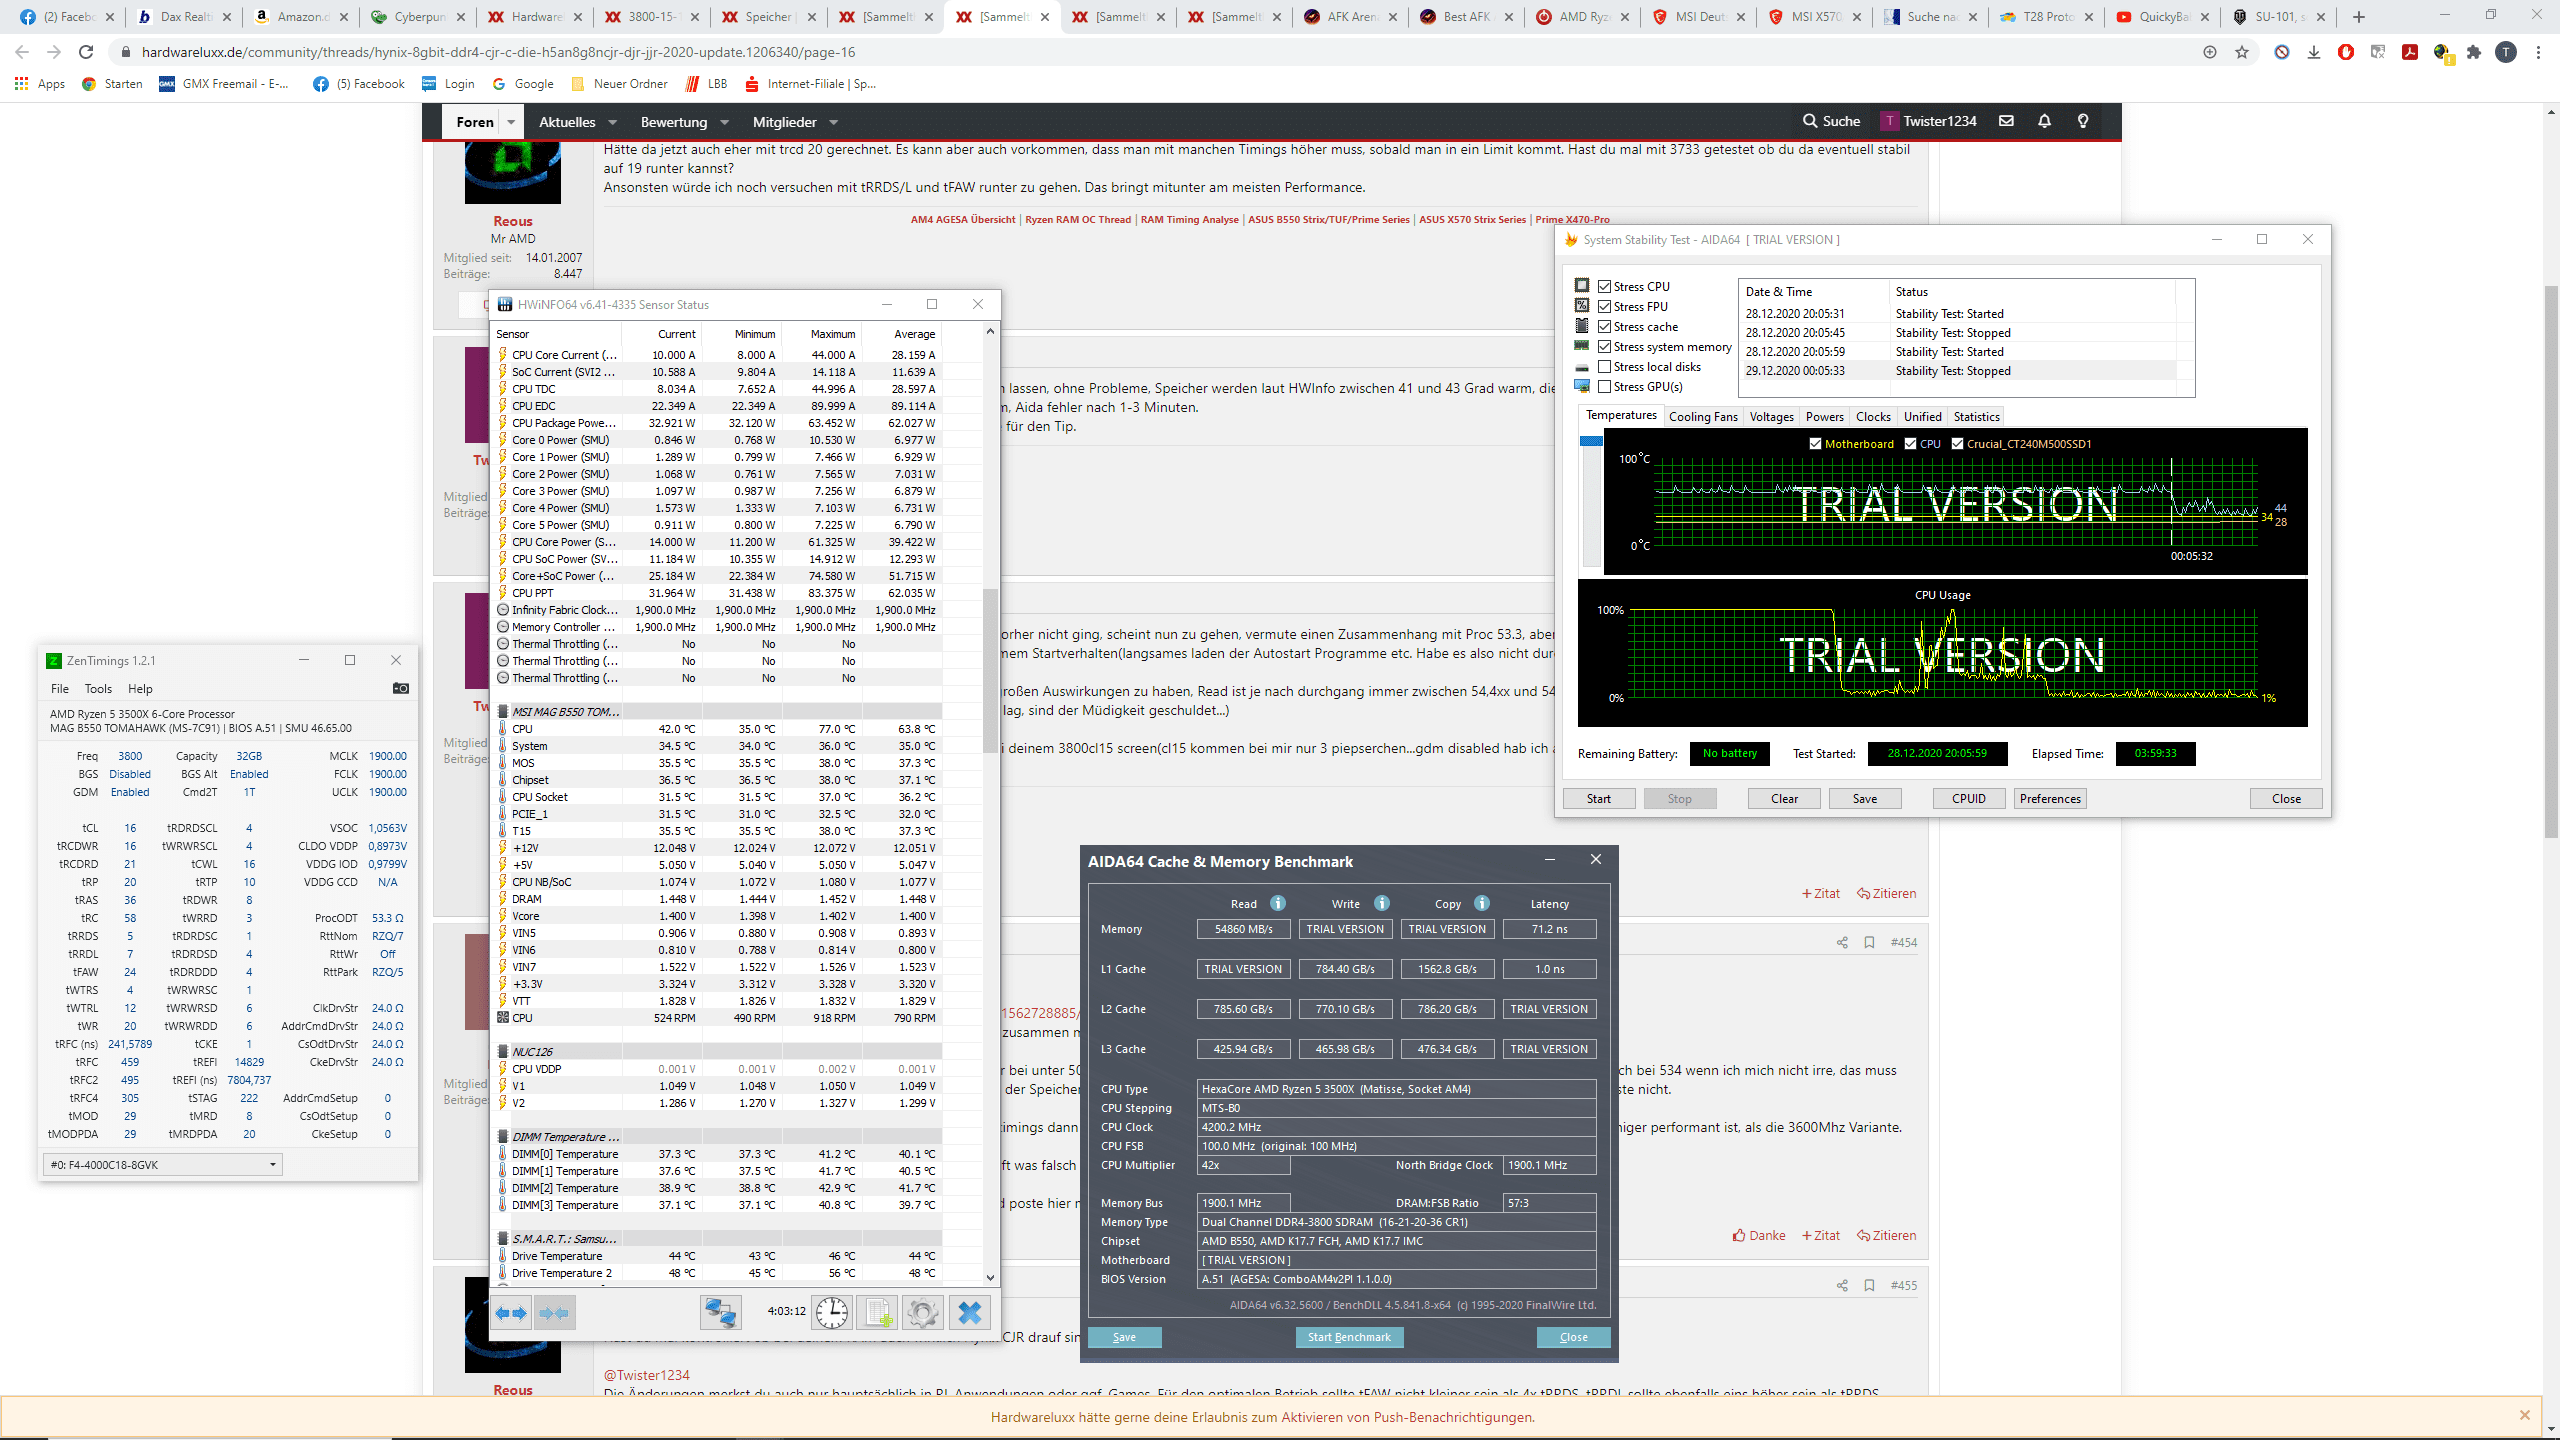The height and width of the screenshot is (1440, 2560).
Task: Open RAM Timing Analyse signature link
Action: pos(1189,219)
